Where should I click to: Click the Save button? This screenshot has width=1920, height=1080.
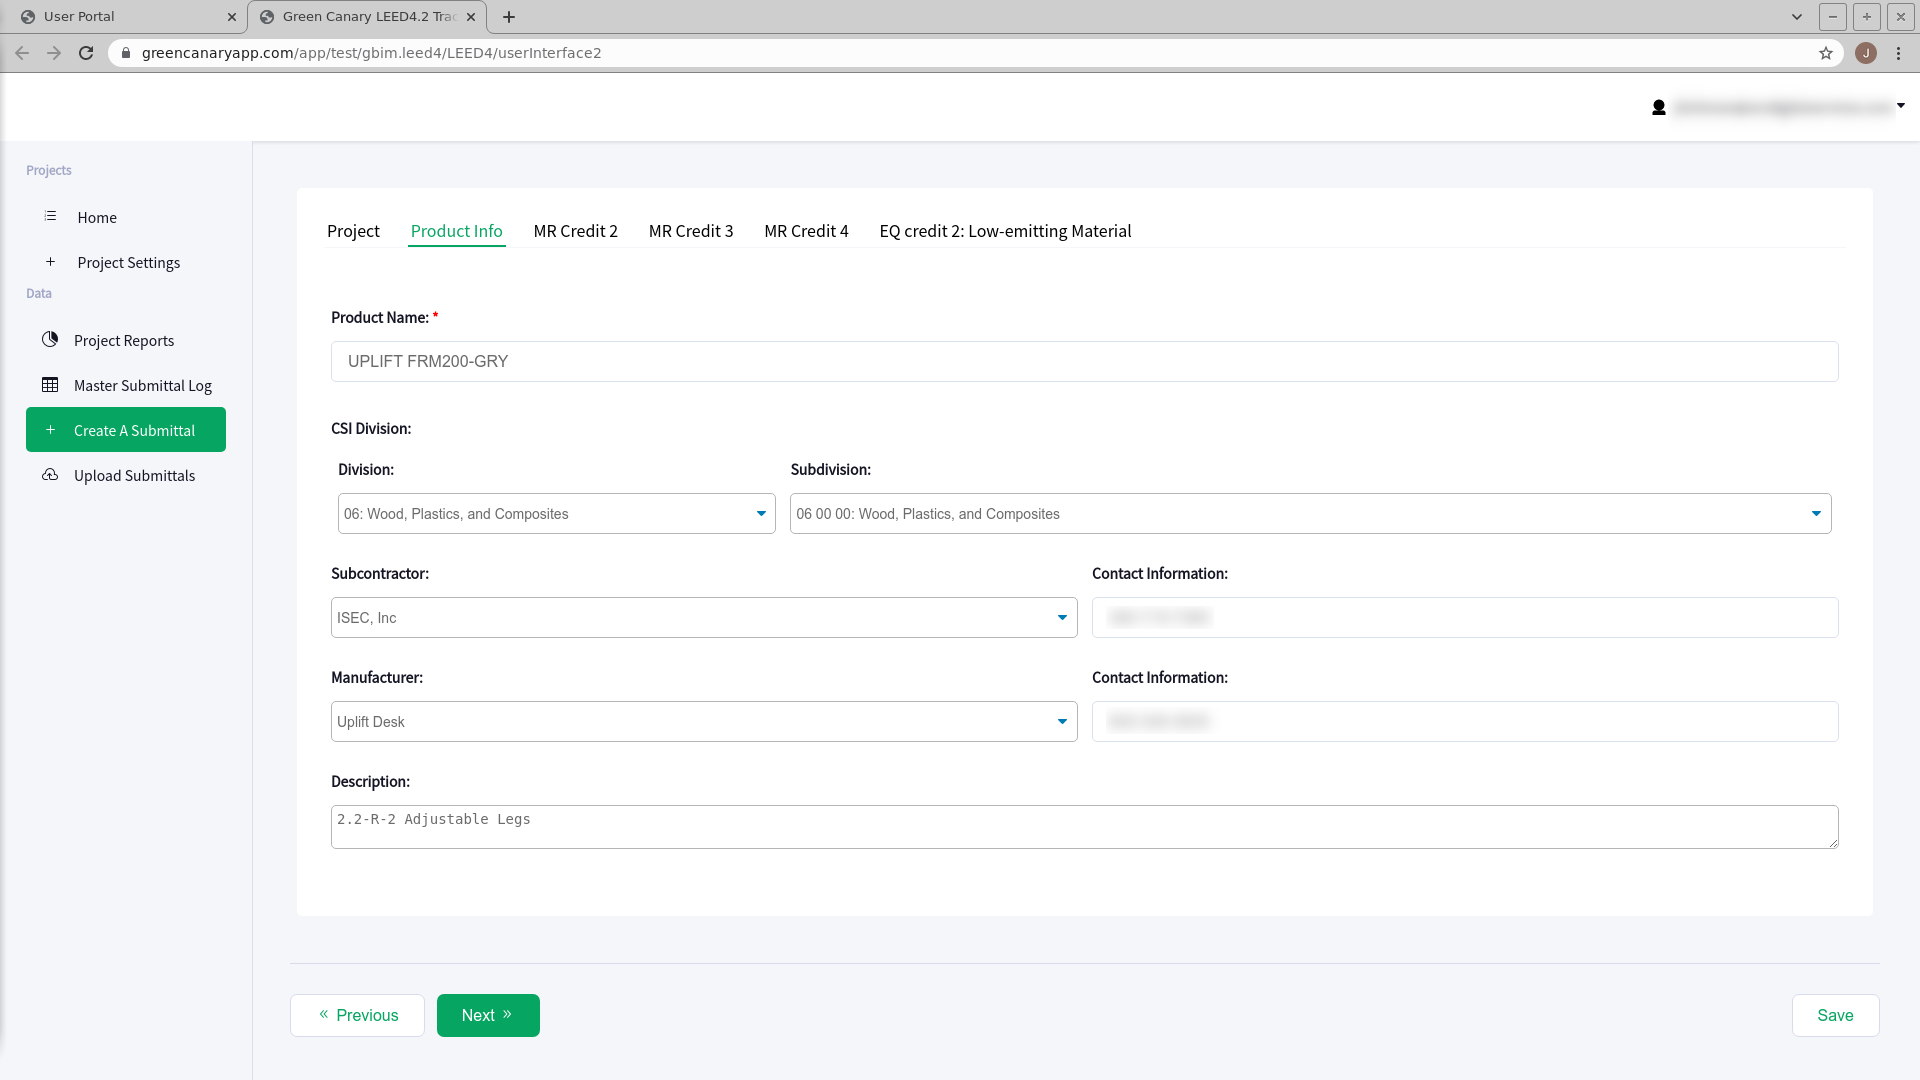point(1835,1015)
